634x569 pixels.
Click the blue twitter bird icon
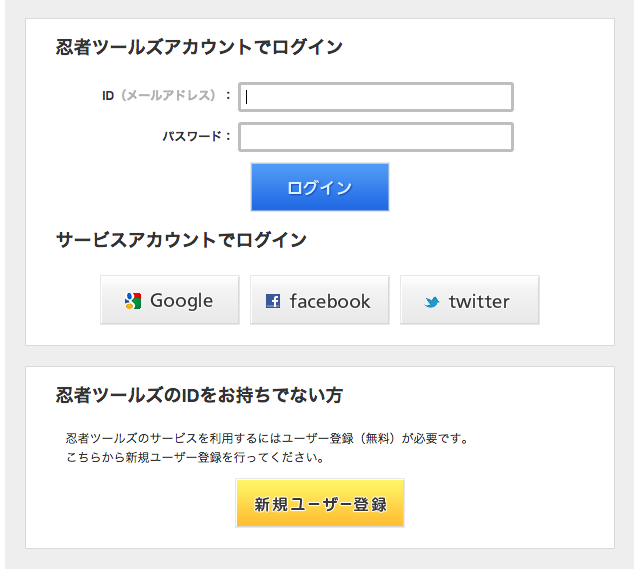click(432, 302)
